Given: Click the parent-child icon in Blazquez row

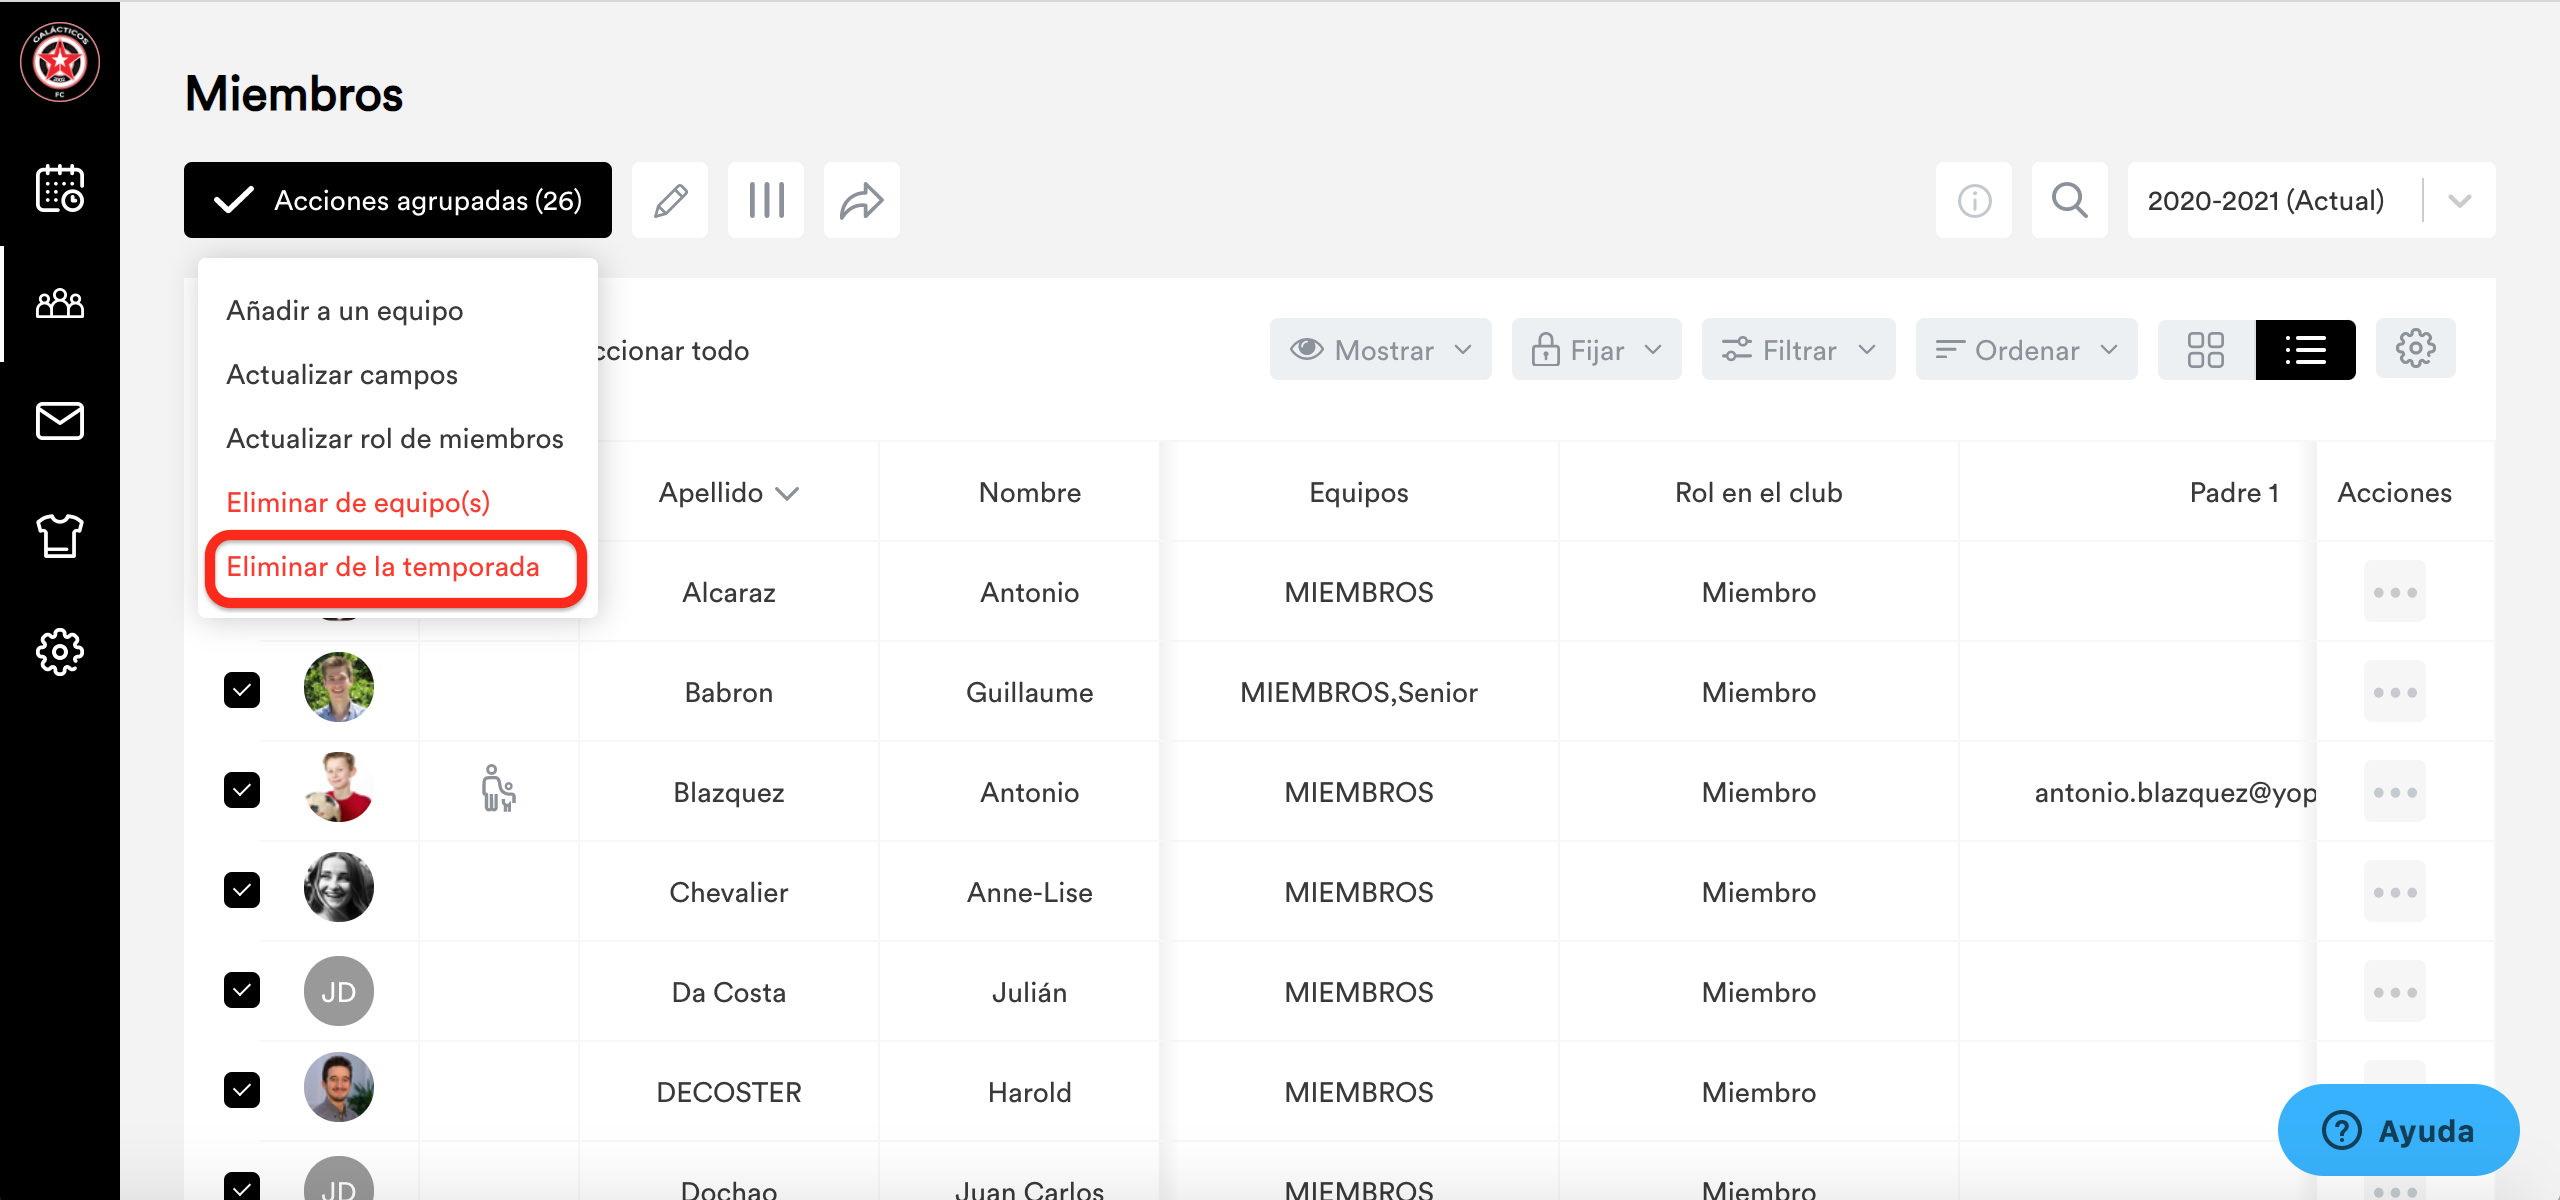Looking at the screenshot, I should [x=498, y=789].
